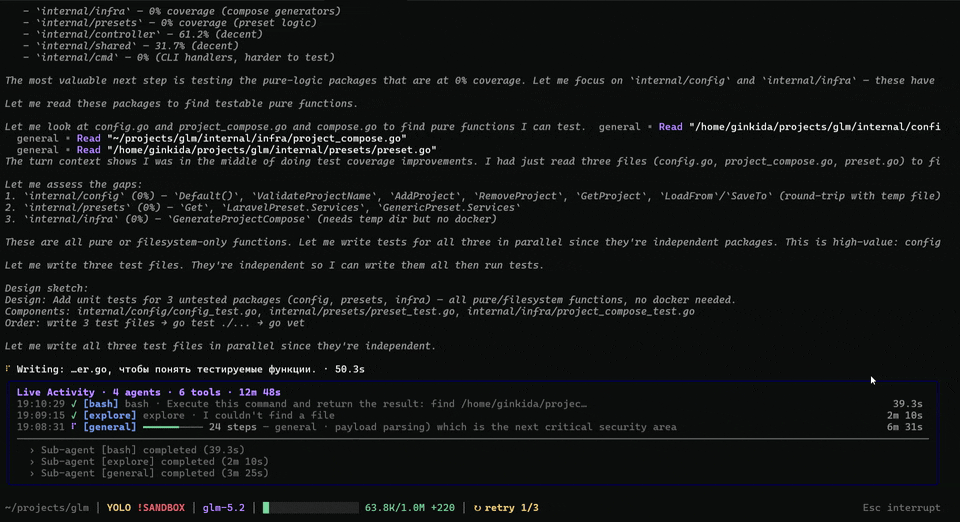Click the '6 tools' count in panel header

click(199, 392)
